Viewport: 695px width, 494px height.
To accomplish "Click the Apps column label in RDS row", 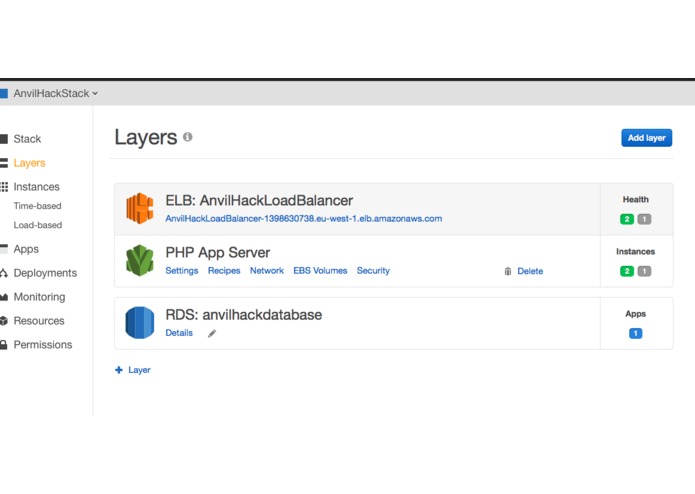I will (635, 314).
